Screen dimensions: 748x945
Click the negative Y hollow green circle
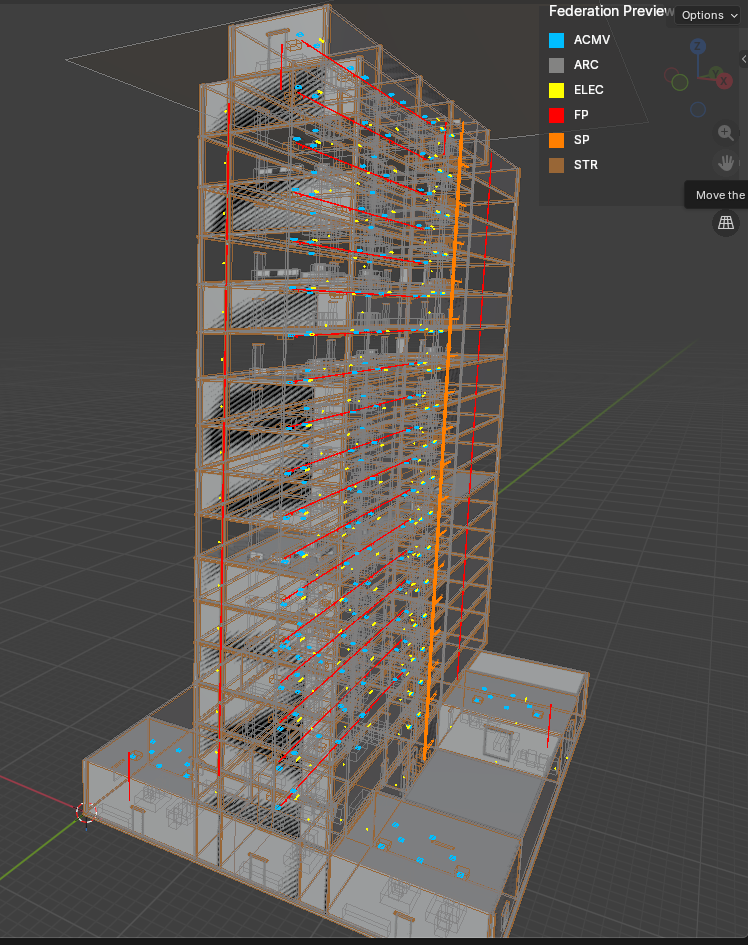[680, 83]
